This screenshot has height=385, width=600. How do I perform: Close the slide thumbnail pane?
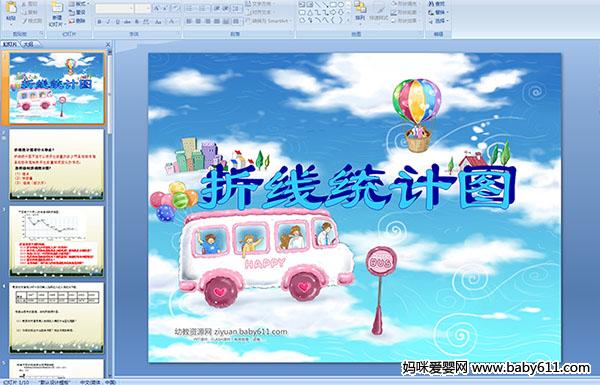(108, 45)
